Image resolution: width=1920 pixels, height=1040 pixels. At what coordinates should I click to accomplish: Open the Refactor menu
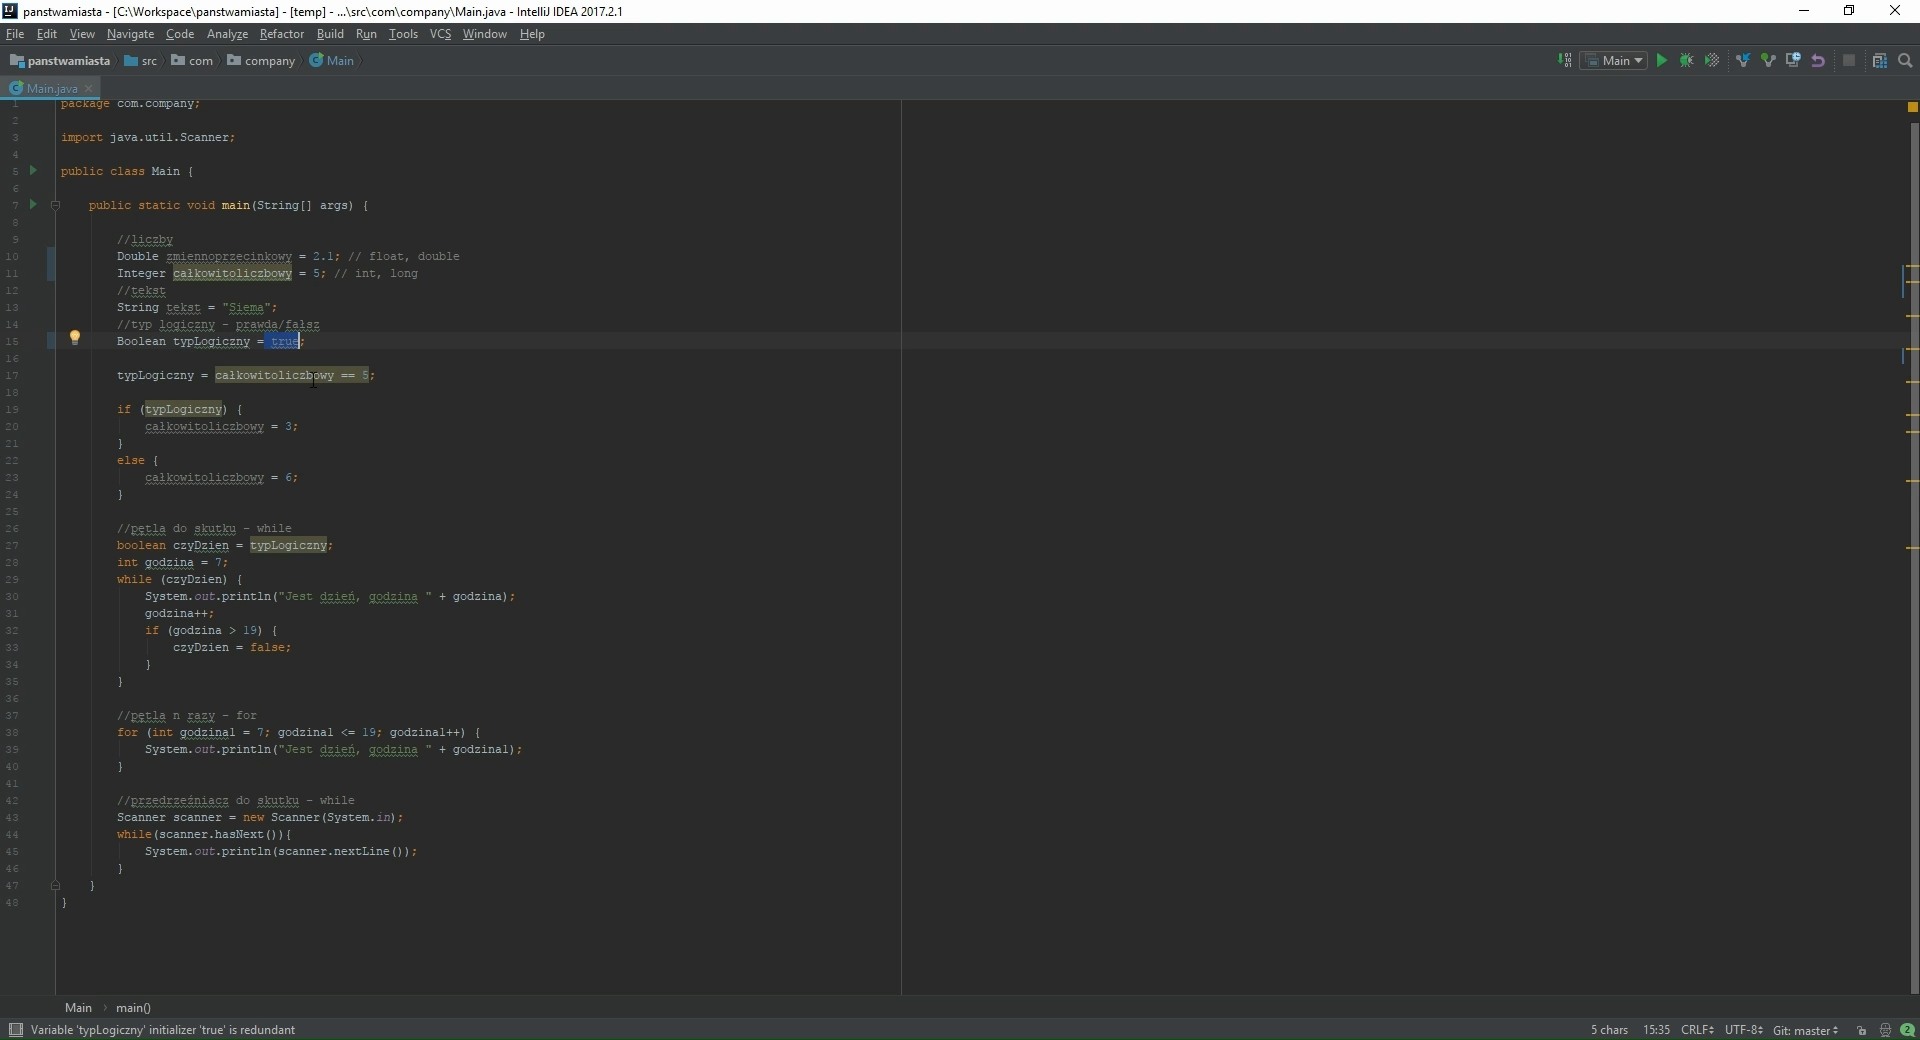[x=282, y=33]
